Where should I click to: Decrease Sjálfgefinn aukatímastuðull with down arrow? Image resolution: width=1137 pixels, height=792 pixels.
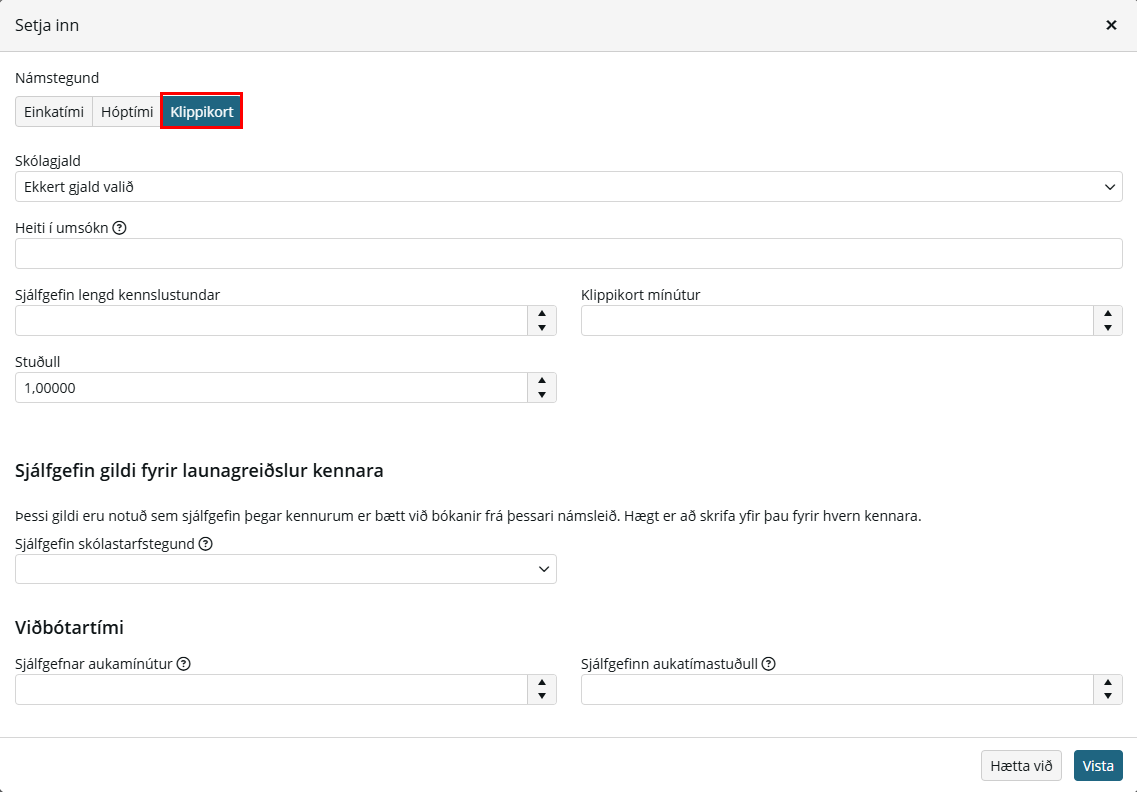click(1107, 696)
